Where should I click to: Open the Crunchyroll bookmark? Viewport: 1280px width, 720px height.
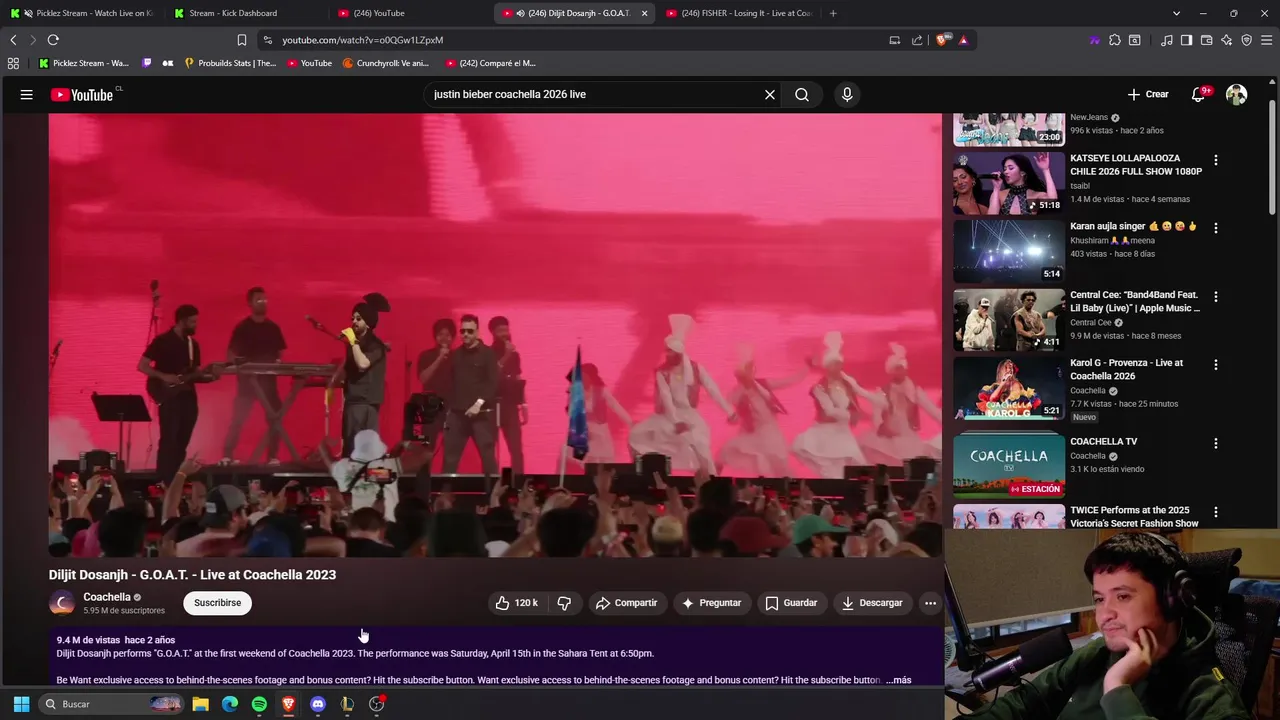point(385,63)
